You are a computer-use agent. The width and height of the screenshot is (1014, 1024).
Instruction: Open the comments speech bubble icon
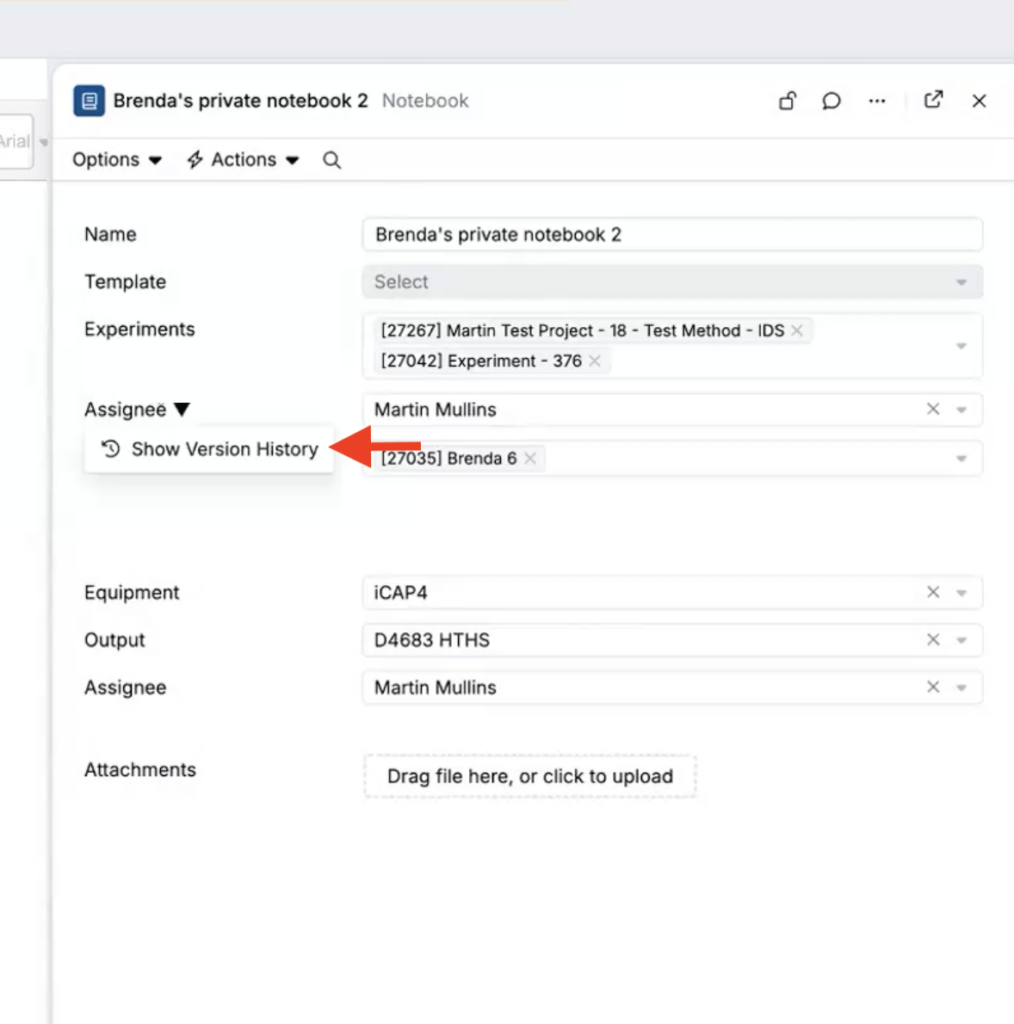[x=831, y=101]
